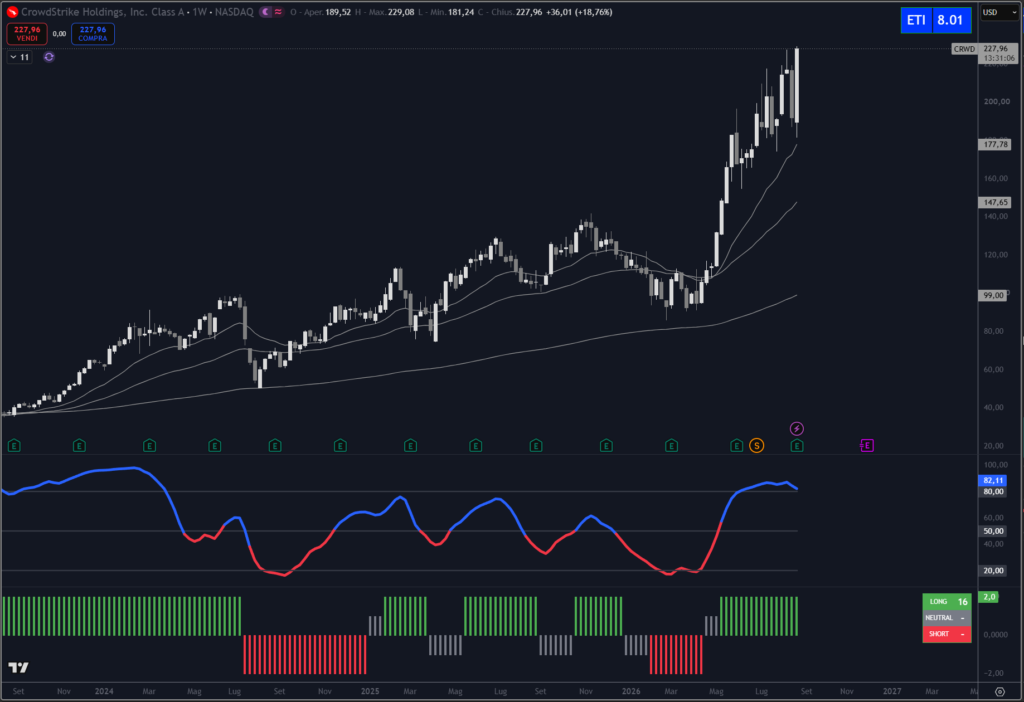Click the red SHORT table cell

point(946,633)
